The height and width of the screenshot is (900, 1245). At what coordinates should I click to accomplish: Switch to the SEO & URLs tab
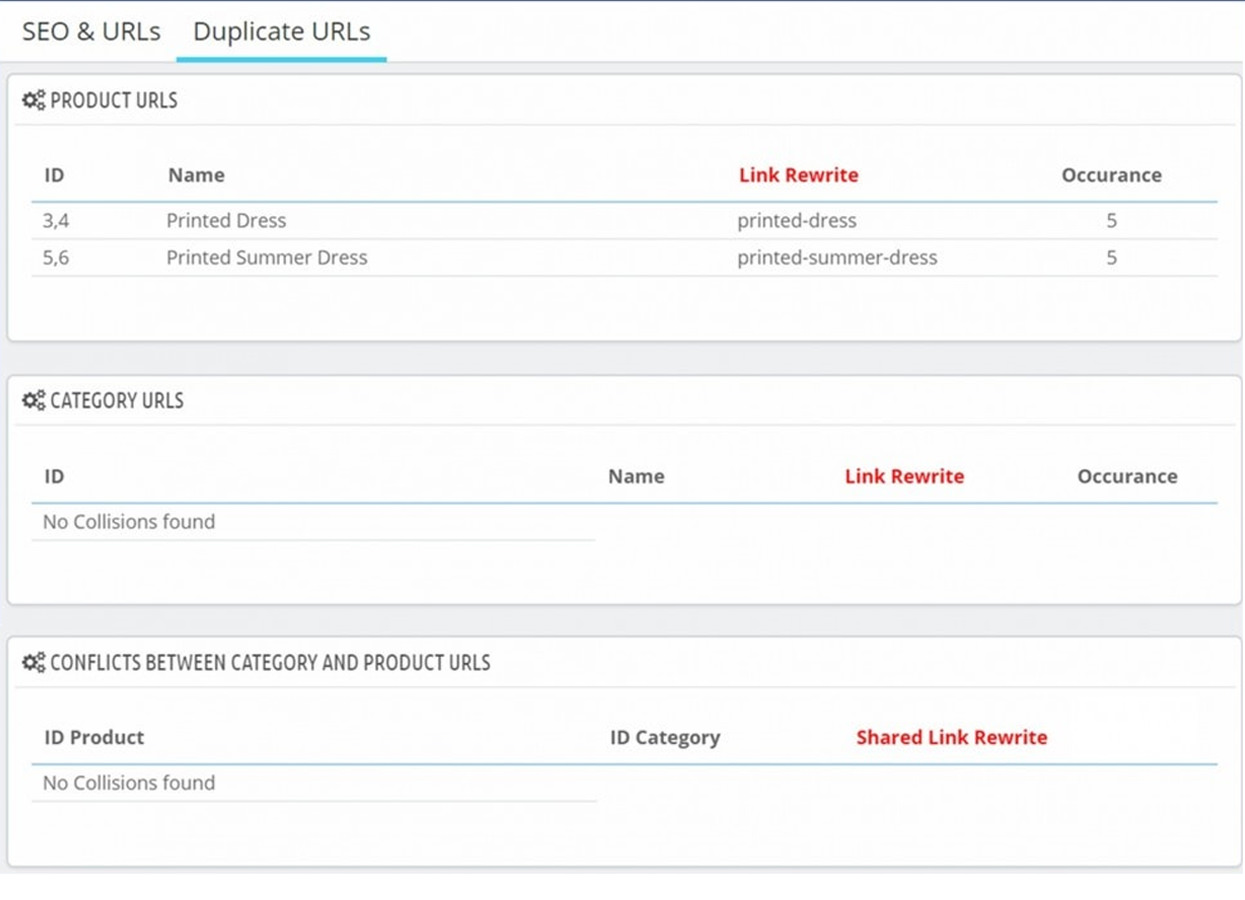tap(91, 31)
